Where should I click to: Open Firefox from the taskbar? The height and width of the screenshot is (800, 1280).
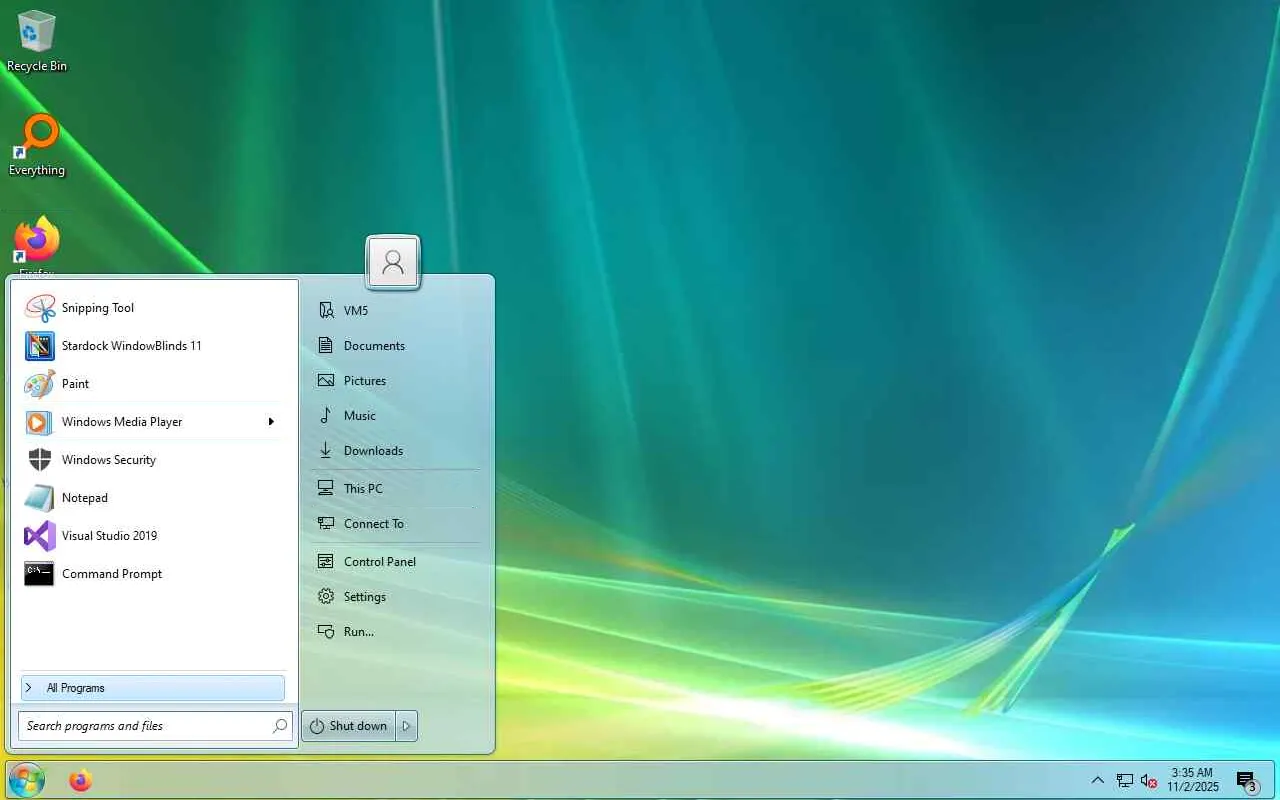81,780
